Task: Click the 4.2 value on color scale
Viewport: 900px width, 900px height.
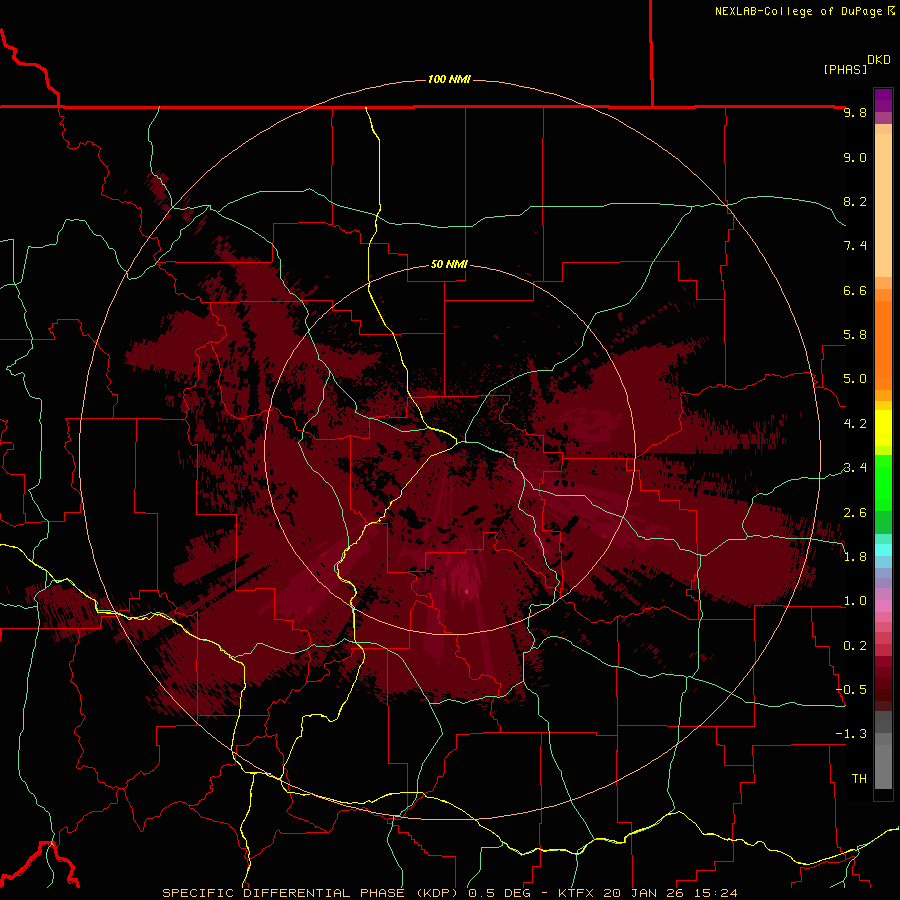Action: (855, 424)
